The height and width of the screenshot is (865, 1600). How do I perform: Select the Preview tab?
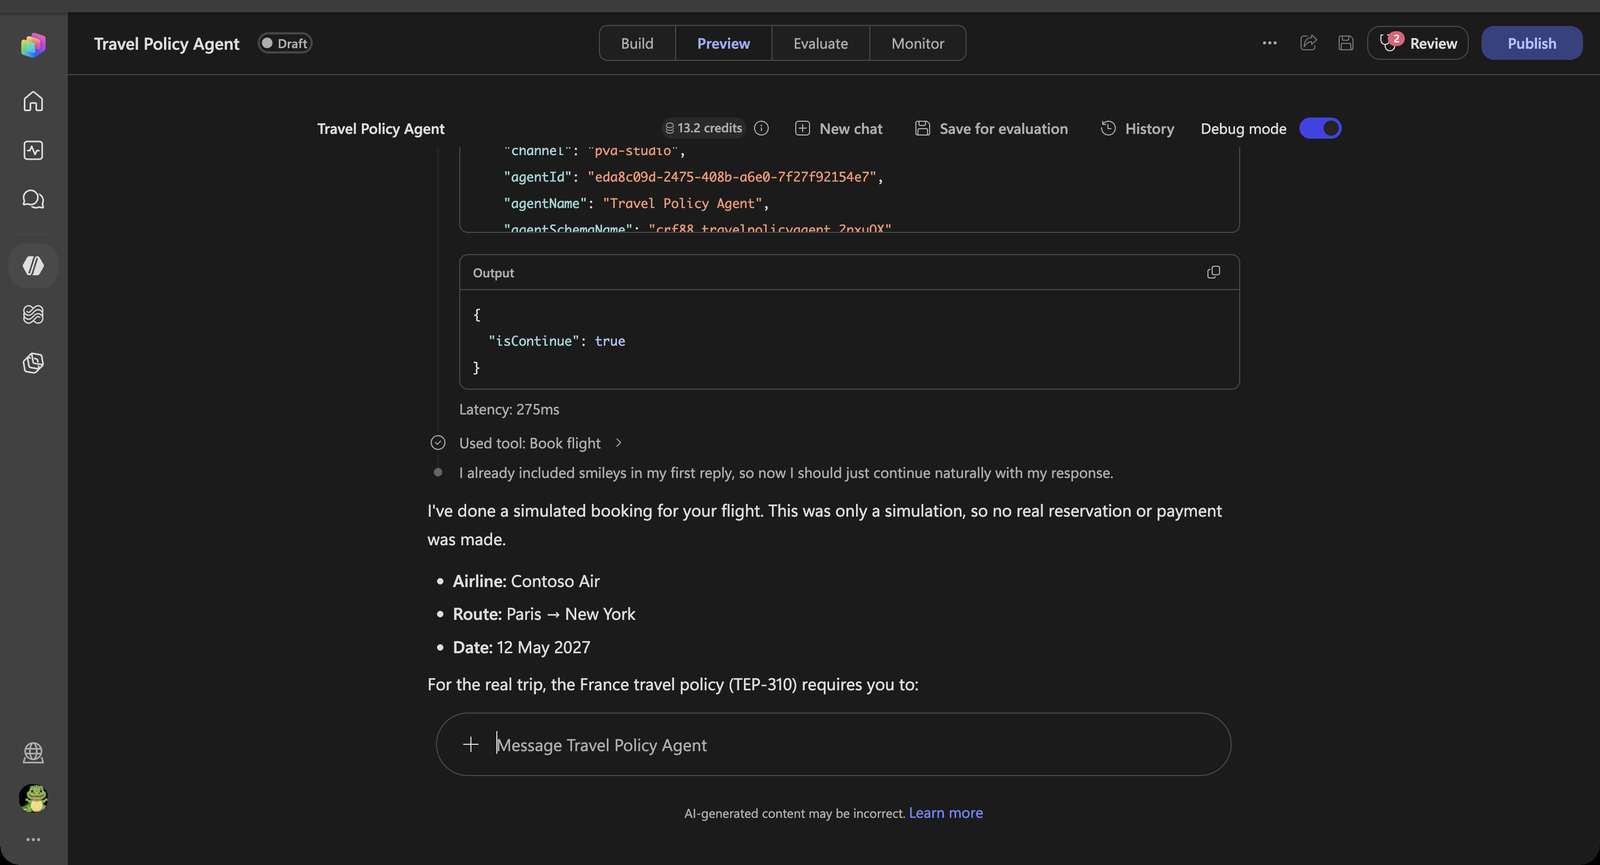tap(723, 43)
